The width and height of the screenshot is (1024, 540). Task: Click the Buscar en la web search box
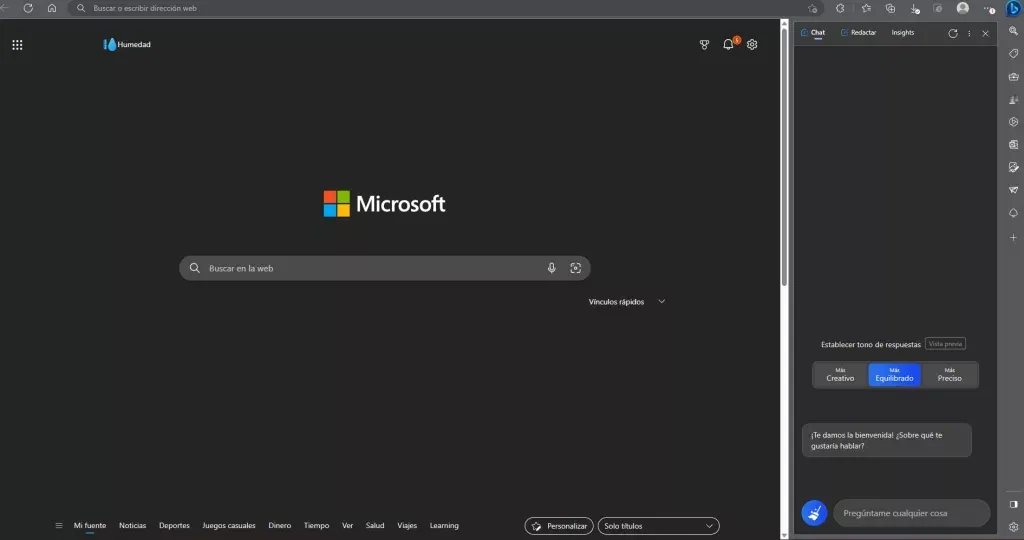coord(385,268)
